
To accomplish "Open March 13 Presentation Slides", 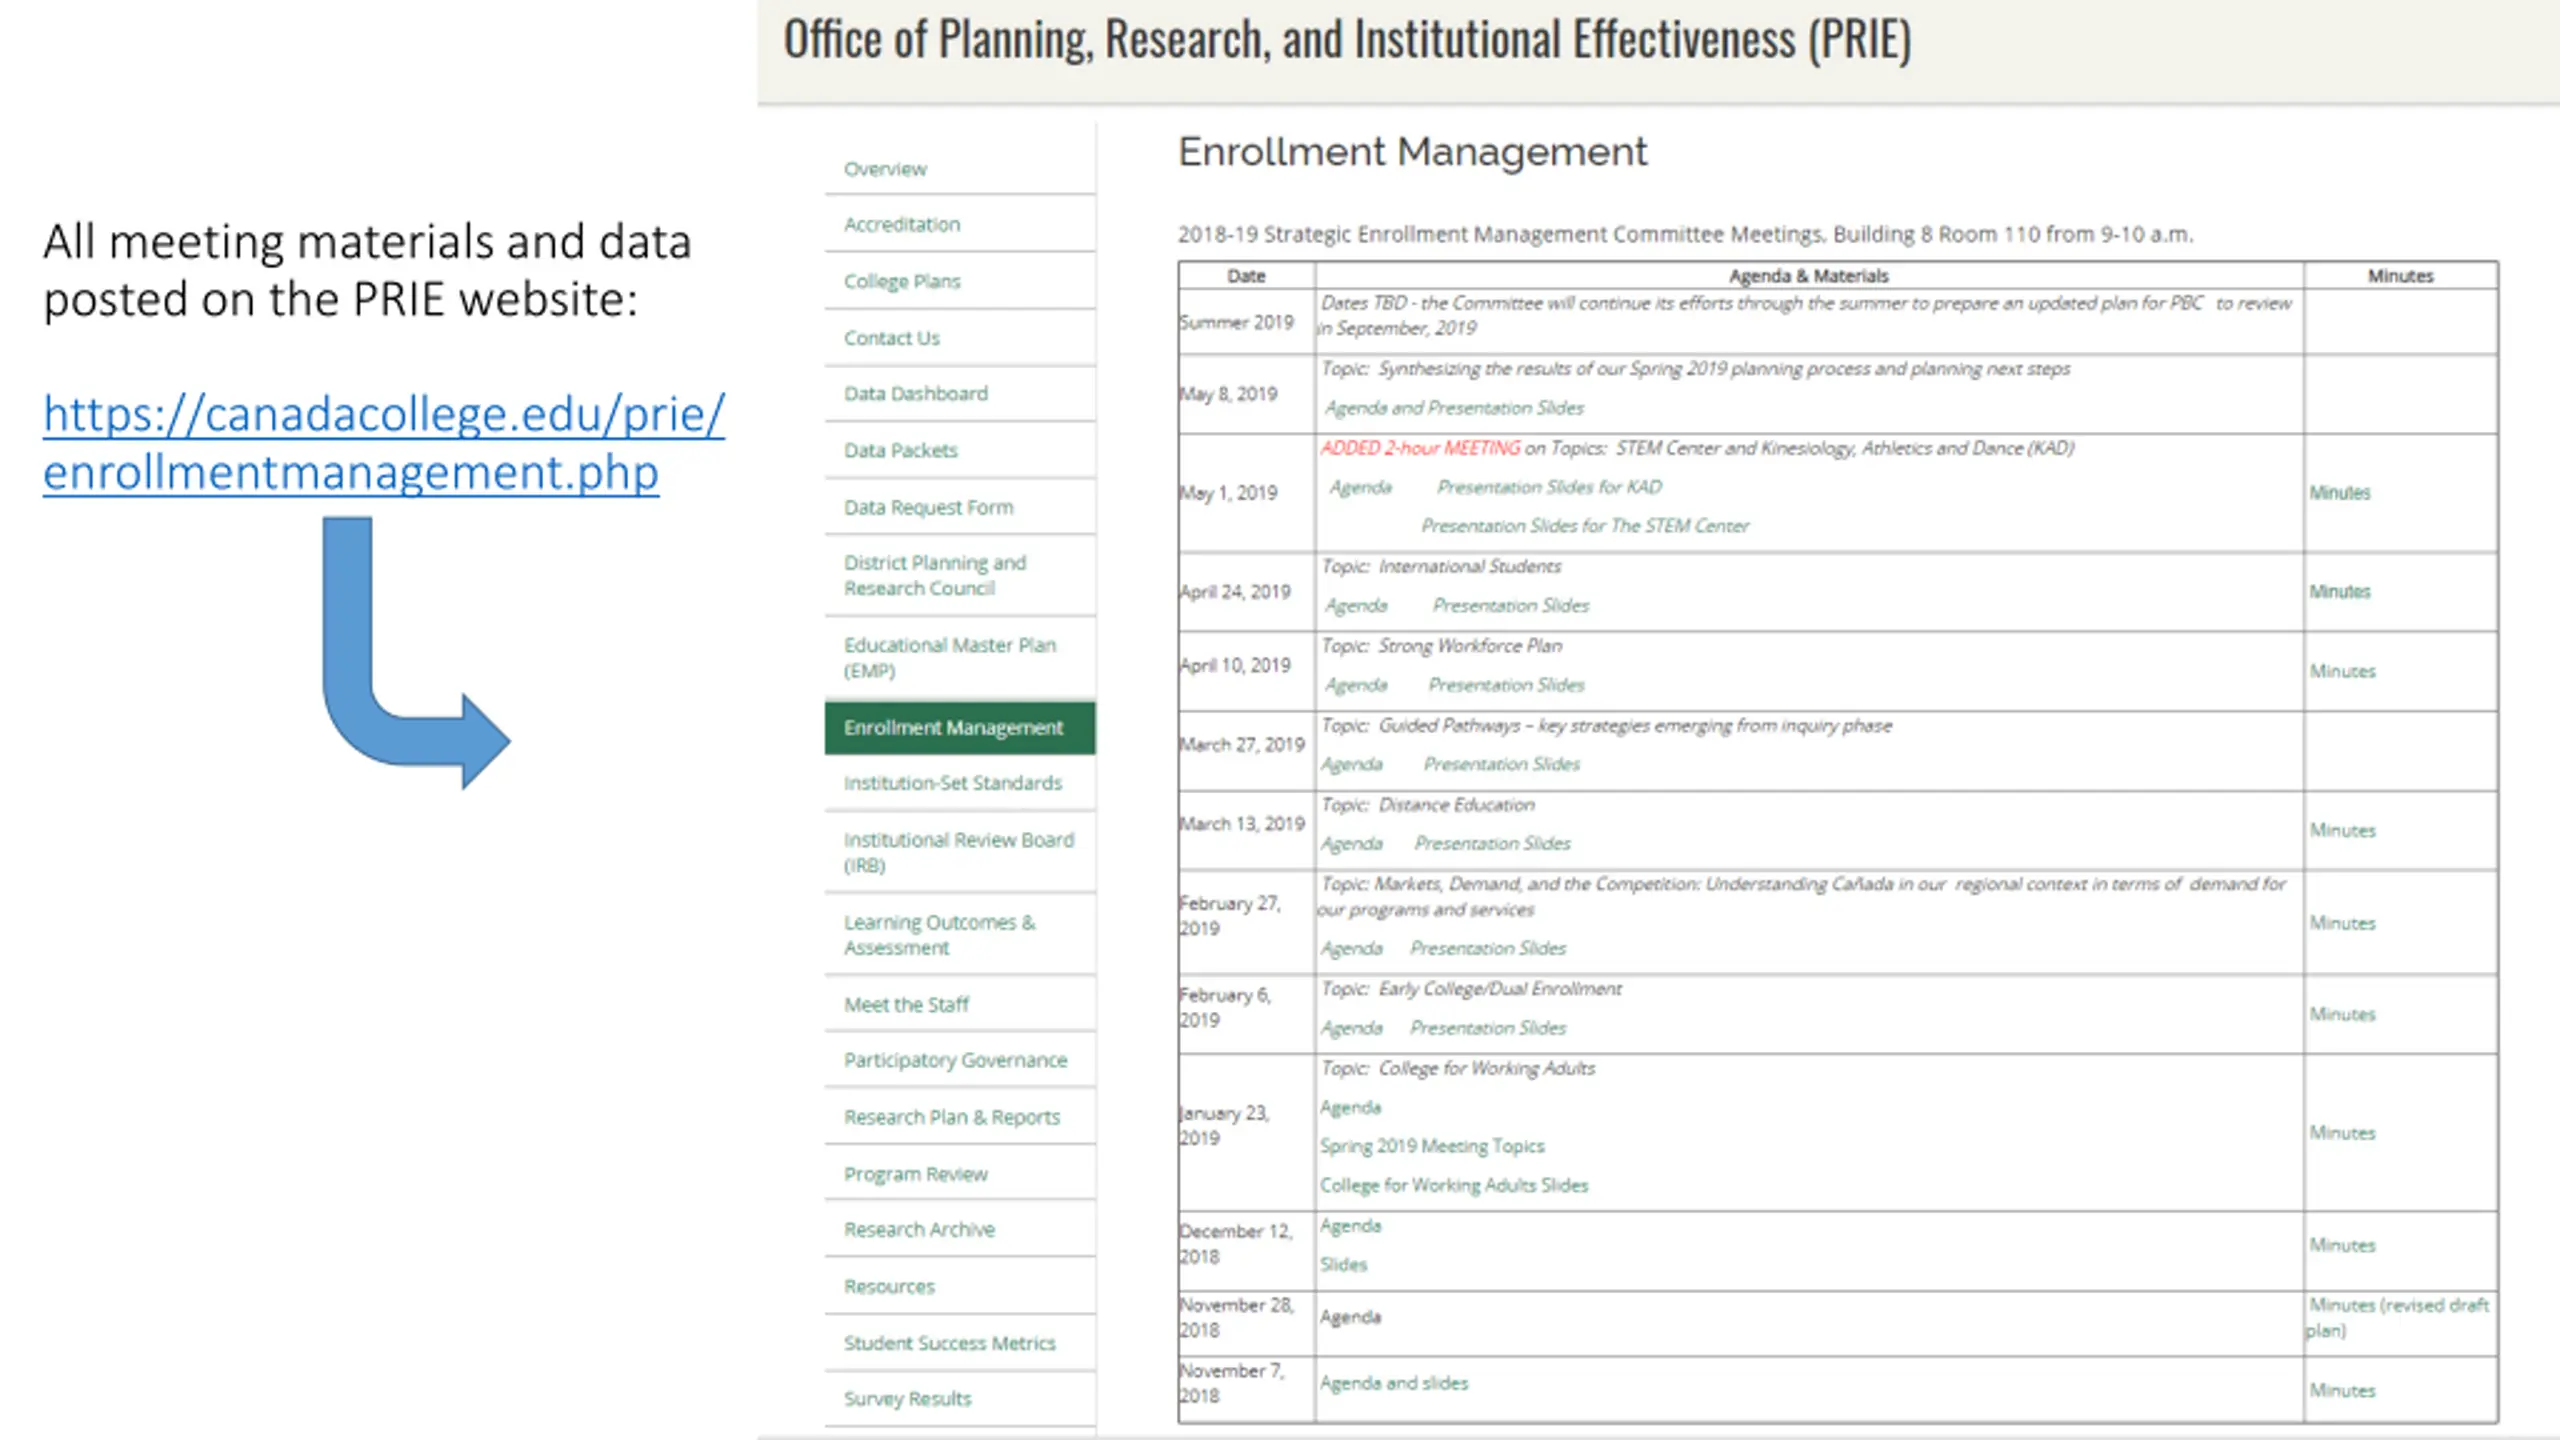I will (1493, 844).
